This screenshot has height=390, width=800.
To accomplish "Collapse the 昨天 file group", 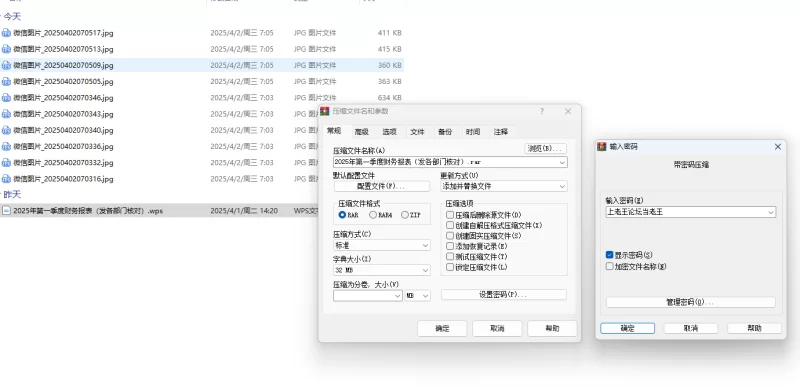I will [1, 194].
